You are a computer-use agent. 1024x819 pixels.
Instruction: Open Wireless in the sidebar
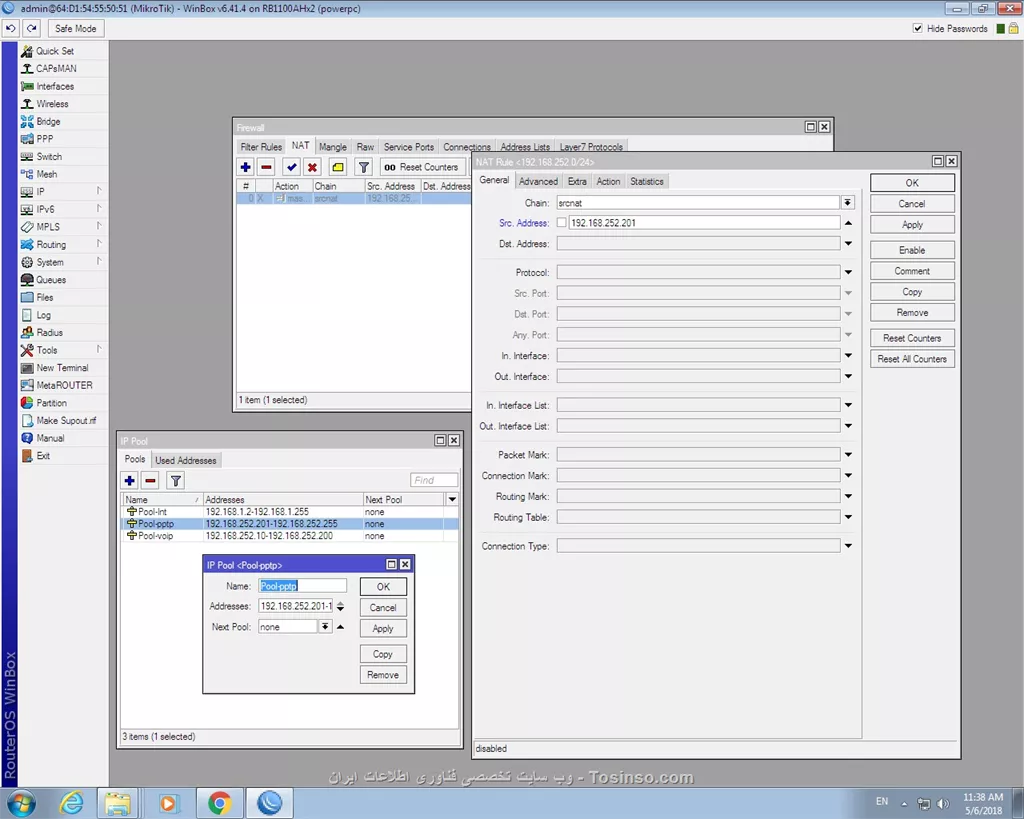click(52, 104)
